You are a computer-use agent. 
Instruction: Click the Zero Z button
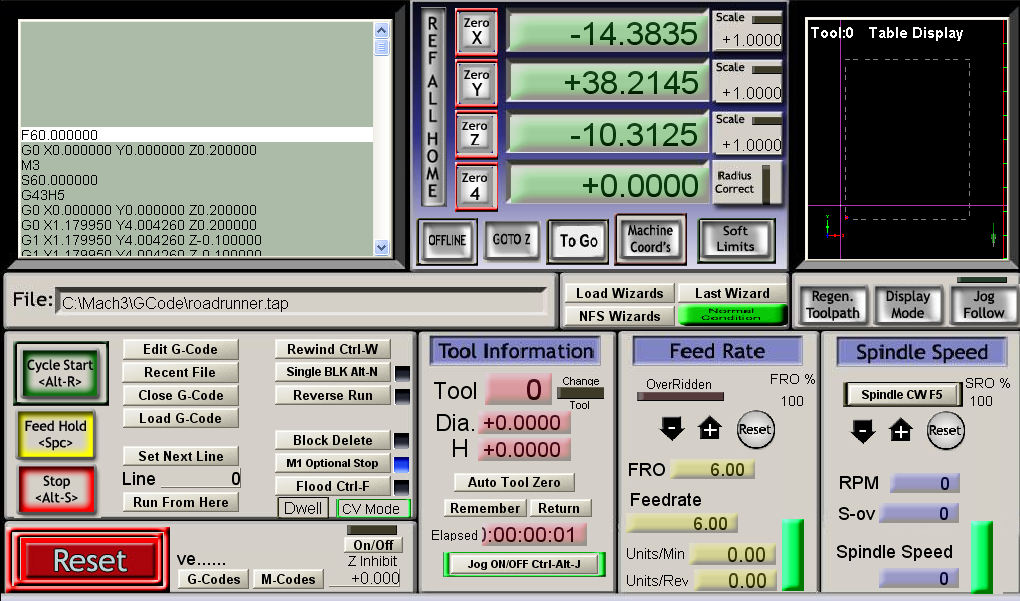(x=476, y=135)
